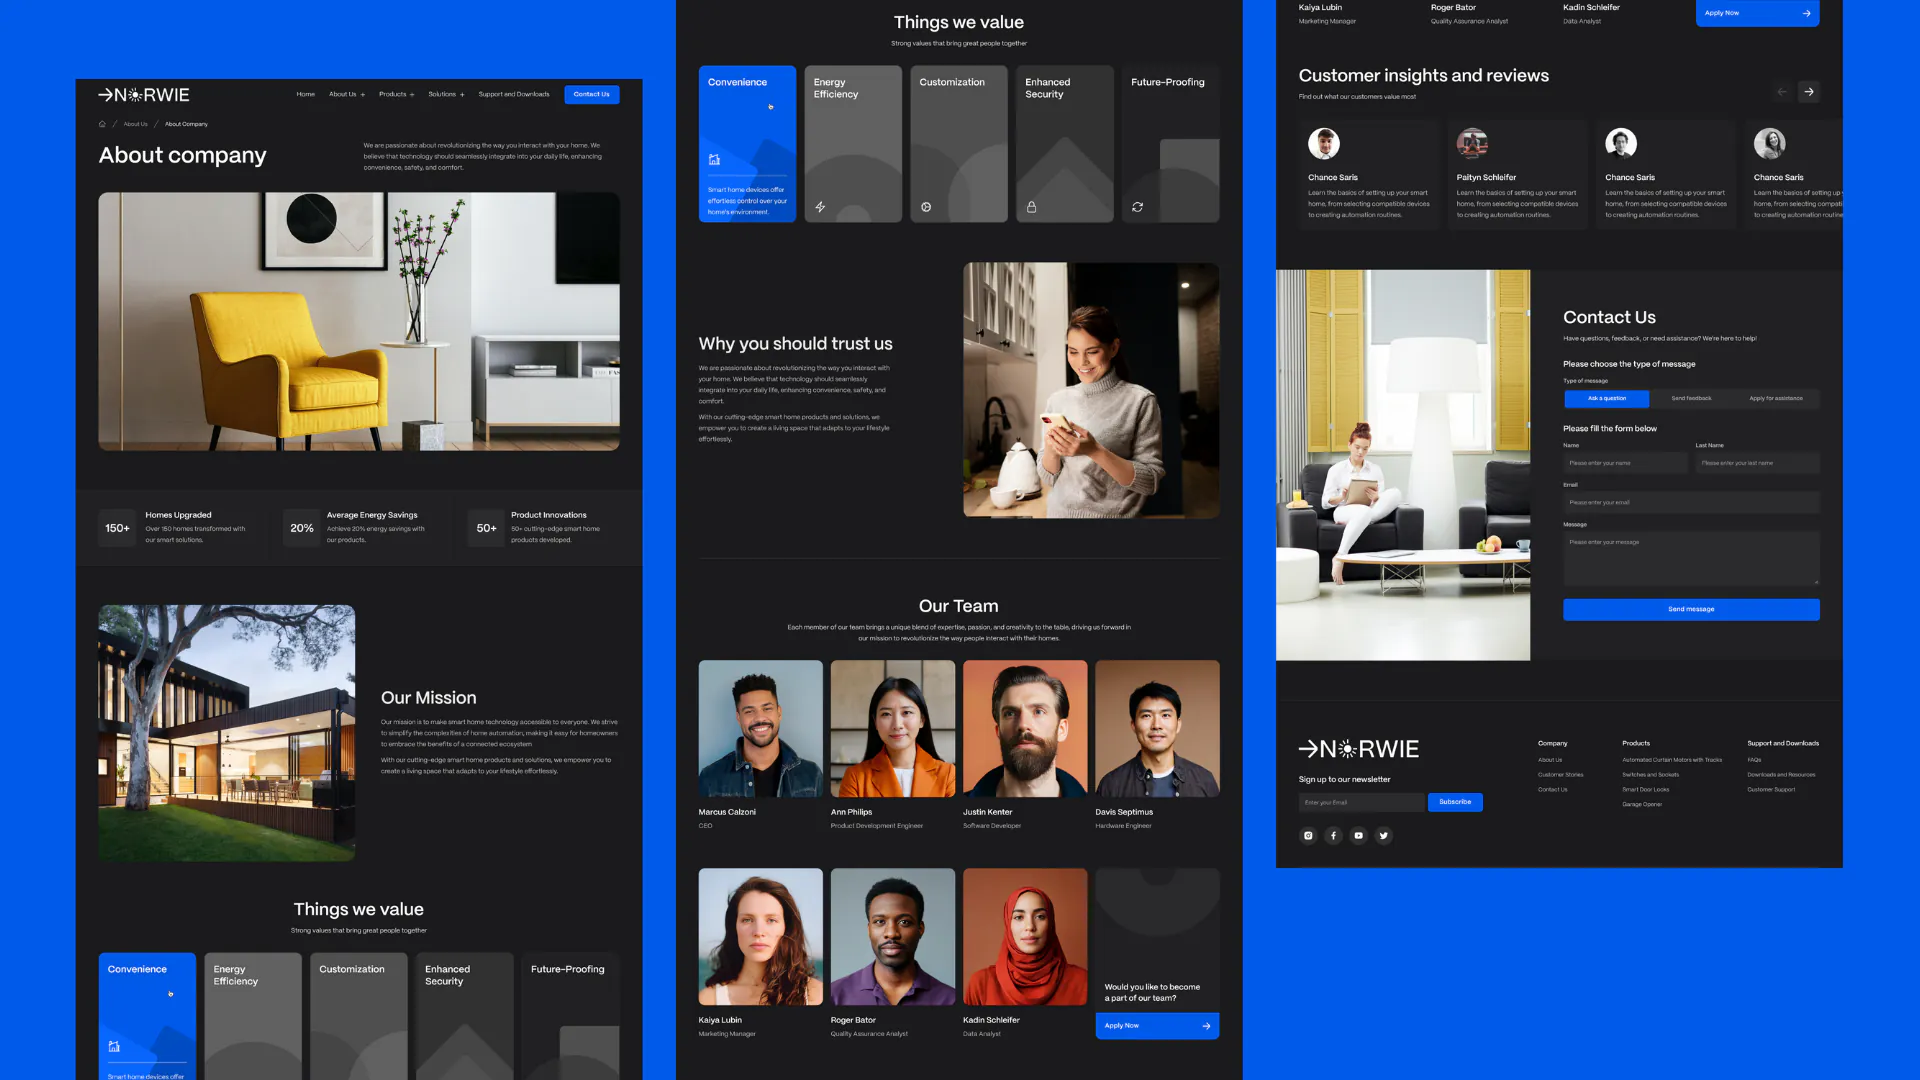Click Paityn Schleifer's reviewer avatar
This screenshot has height=1080, width=1920.
(x=1472, y=143)
